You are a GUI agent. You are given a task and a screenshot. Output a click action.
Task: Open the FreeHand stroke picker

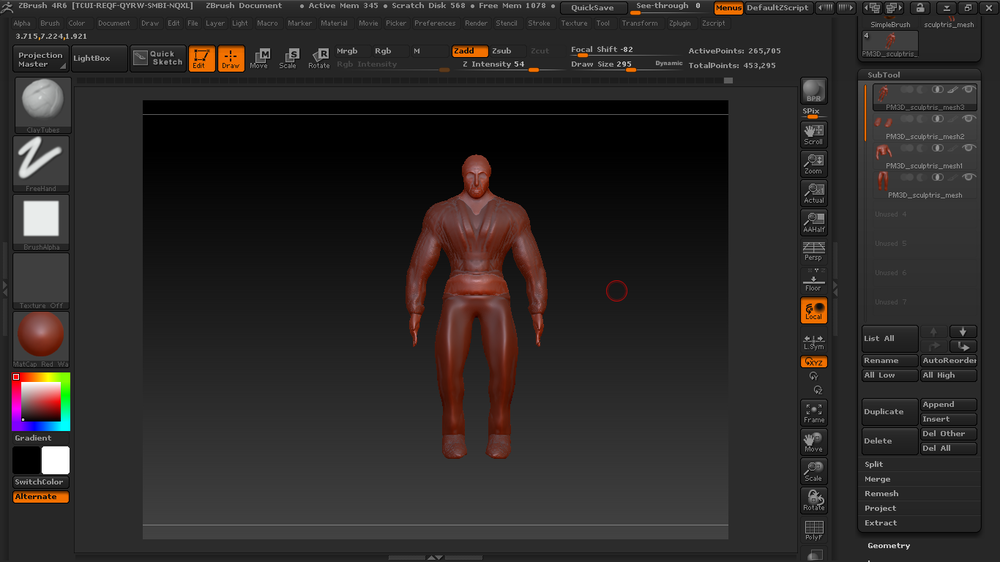point(41,163)
